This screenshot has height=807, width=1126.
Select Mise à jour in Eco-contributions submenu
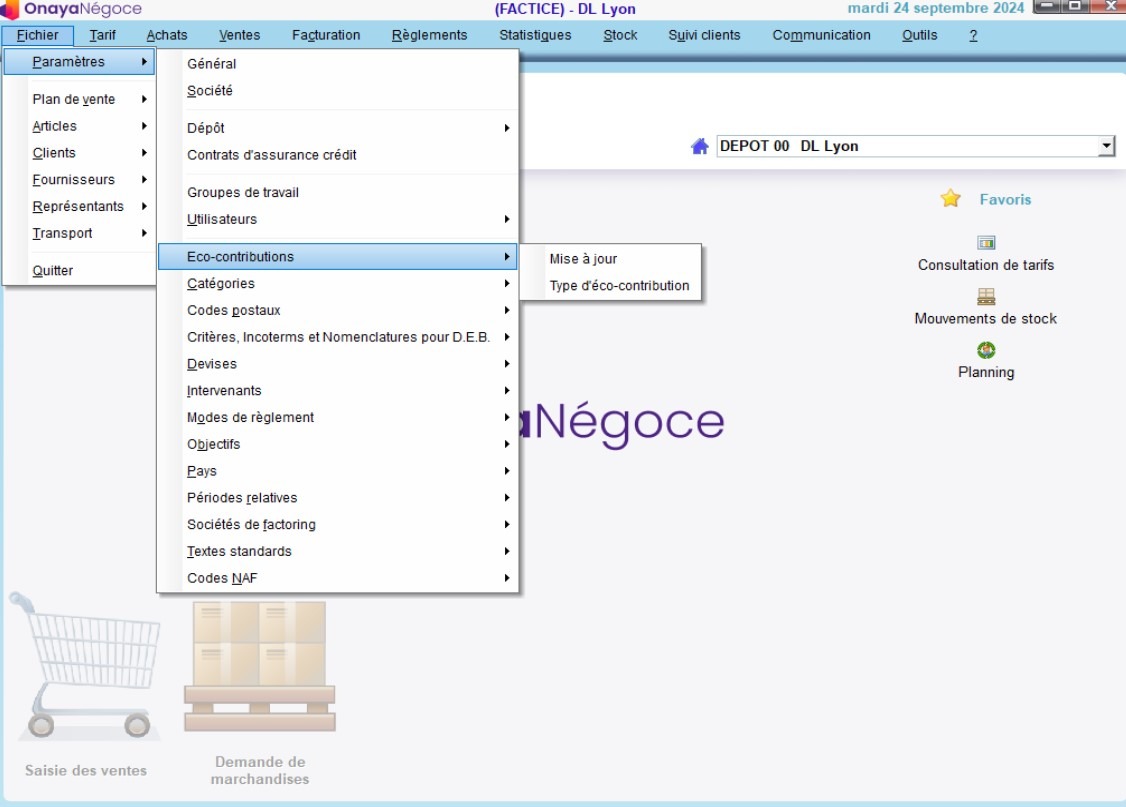[x=583, y=258]
